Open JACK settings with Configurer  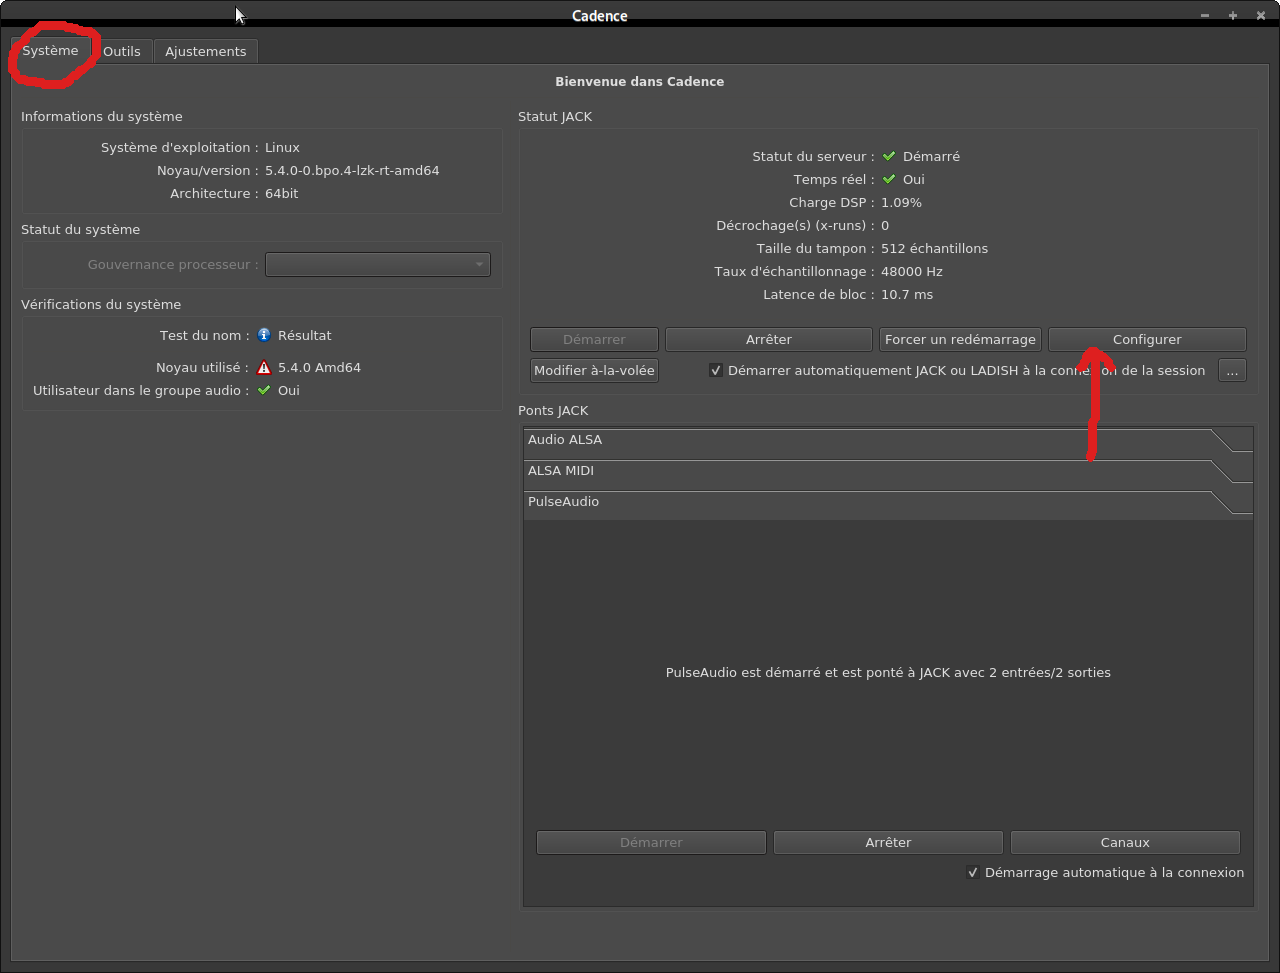(x=1147, y=339)
